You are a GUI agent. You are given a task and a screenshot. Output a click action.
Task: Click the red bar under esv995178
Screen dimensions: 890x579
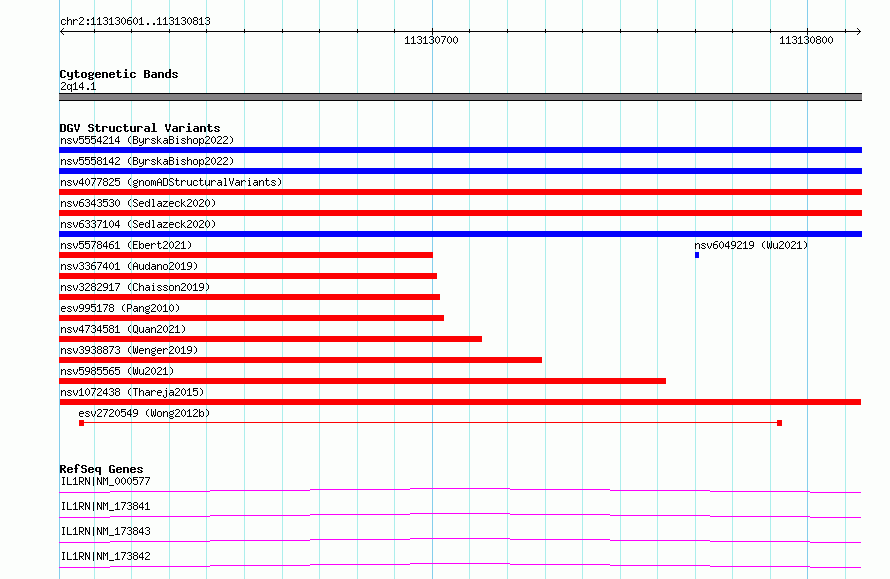pyautogui.click(x=251, y=318)
